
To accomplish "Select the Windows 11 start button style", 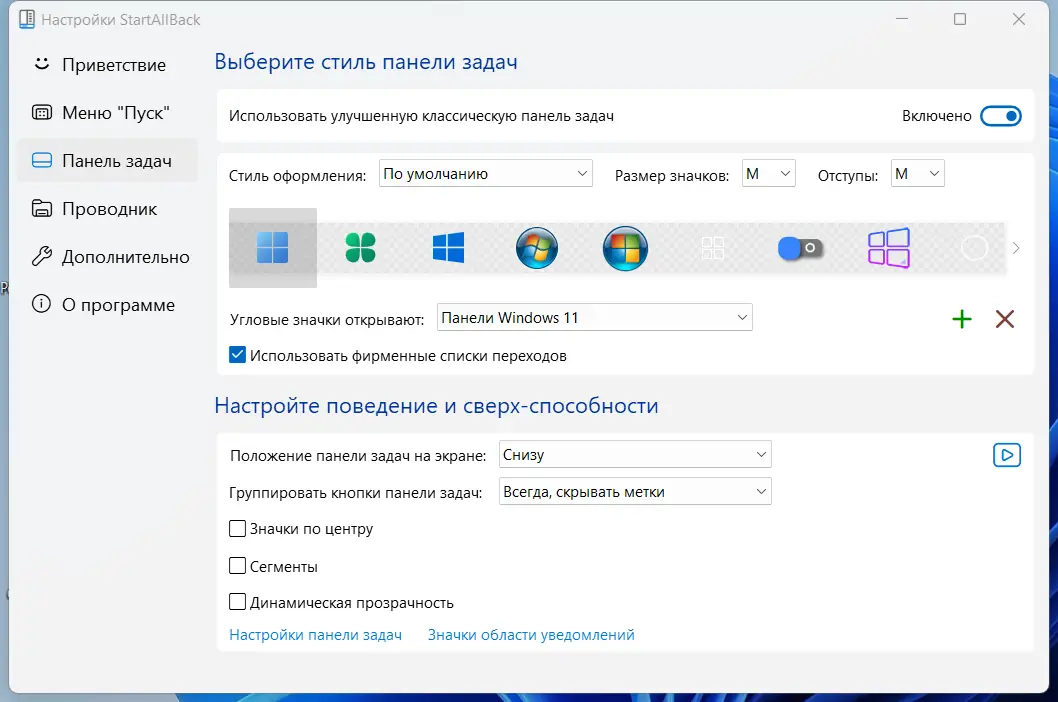I will [272, 248].
